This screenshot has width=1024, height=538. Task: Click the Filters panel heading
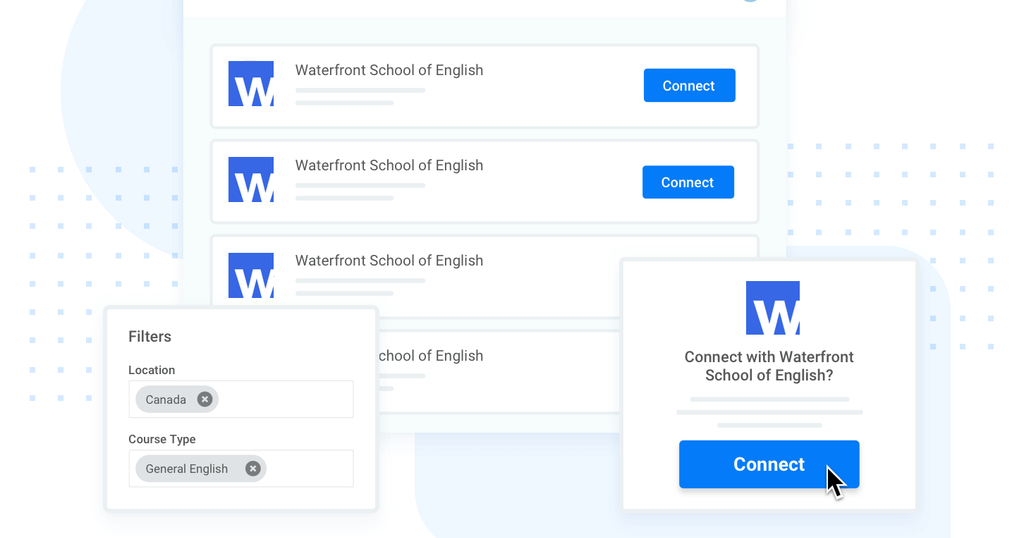150,336
